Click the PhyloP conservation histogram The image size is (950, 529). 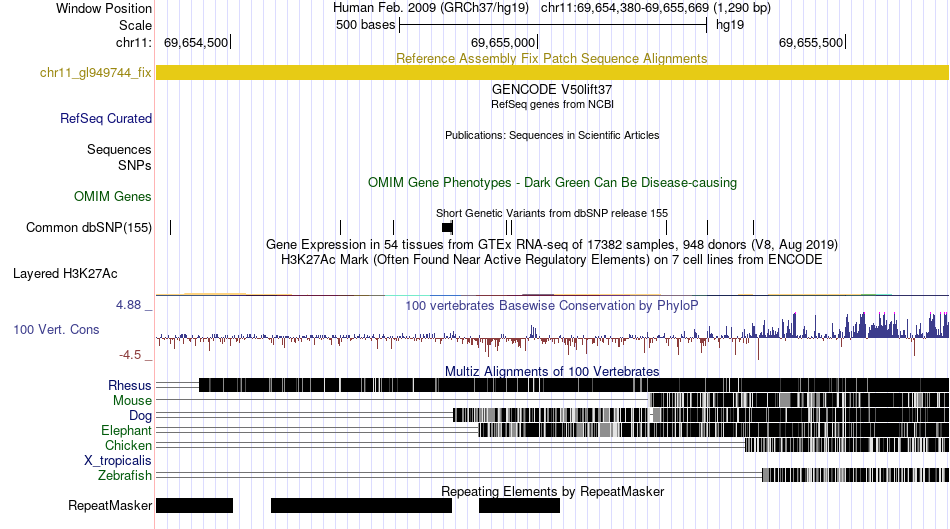pos(552,336)
